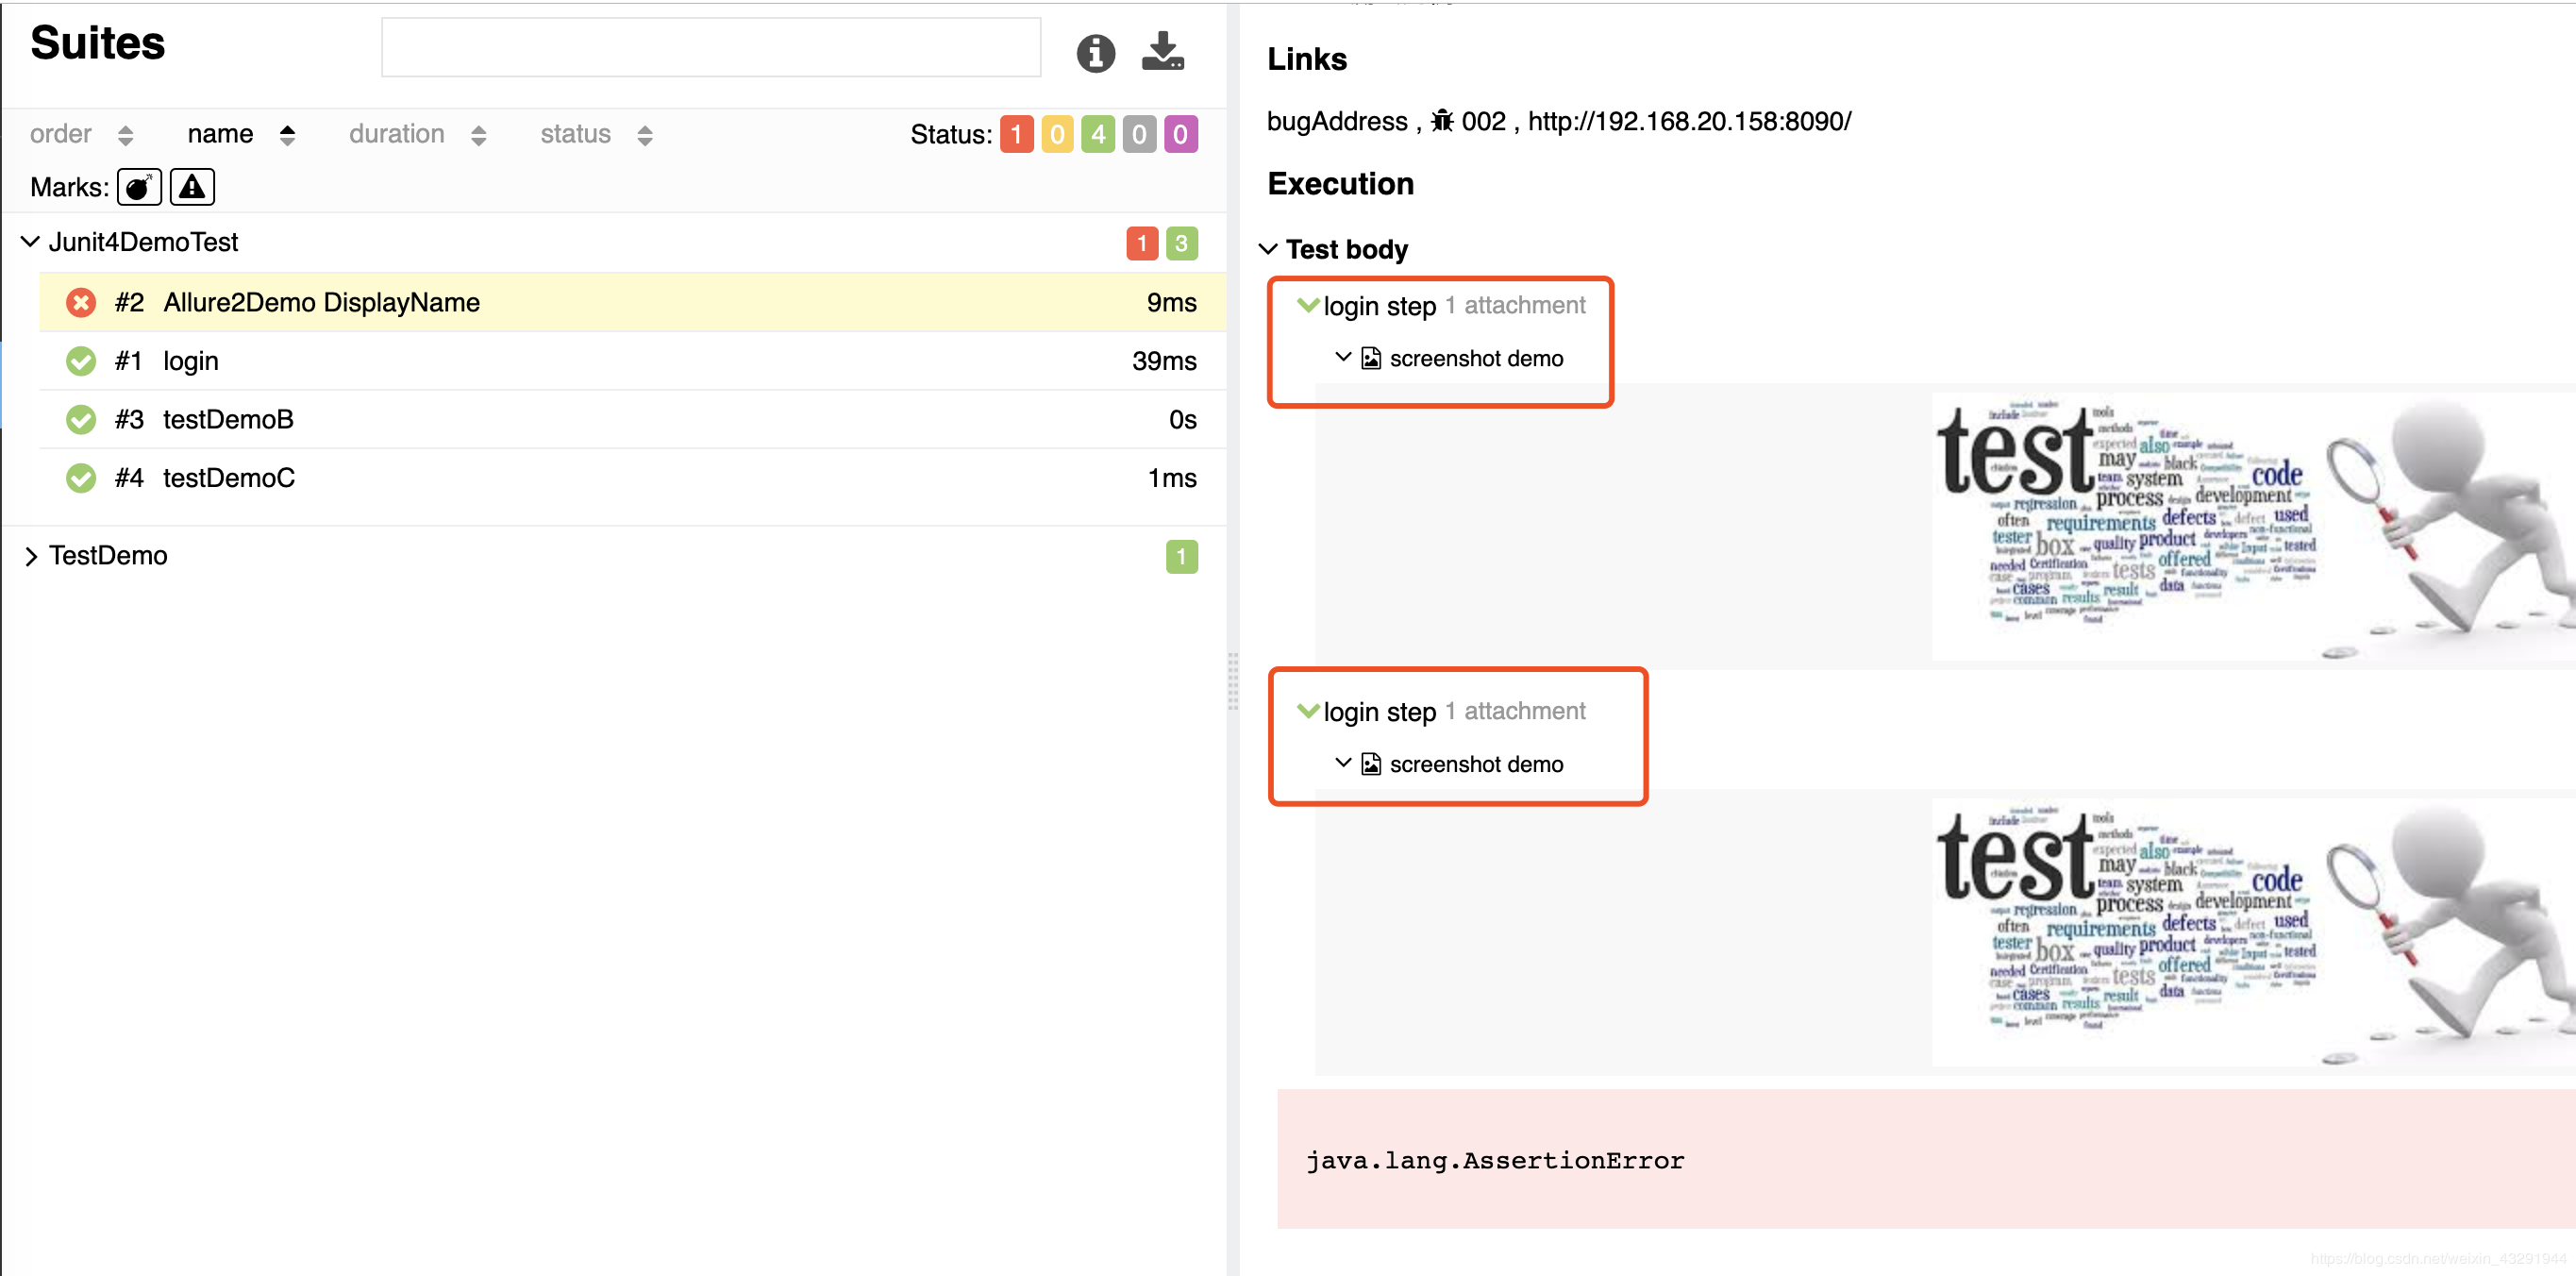2576x1276 pixels.
Task: Toggle the flaky bomb mark filter
Action: [x=139, y=187]
